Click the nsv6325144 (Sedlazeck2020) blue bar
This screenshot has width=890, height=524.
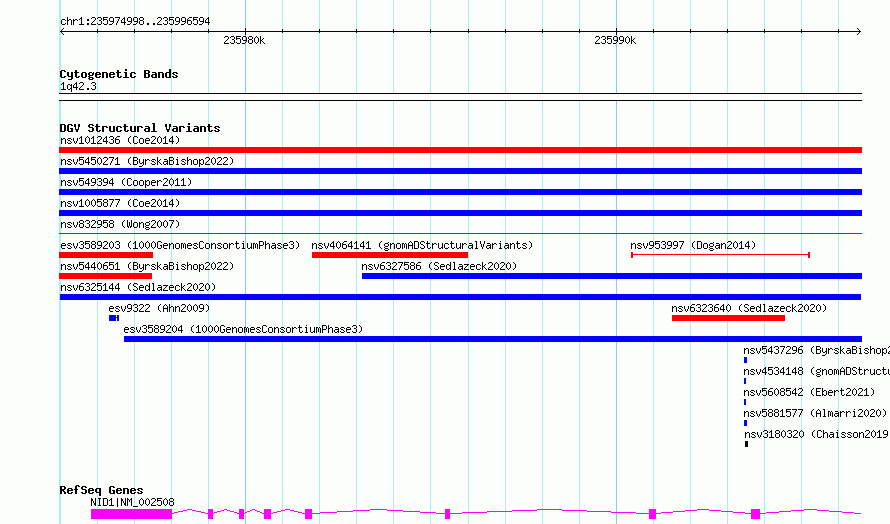(460, 297)
